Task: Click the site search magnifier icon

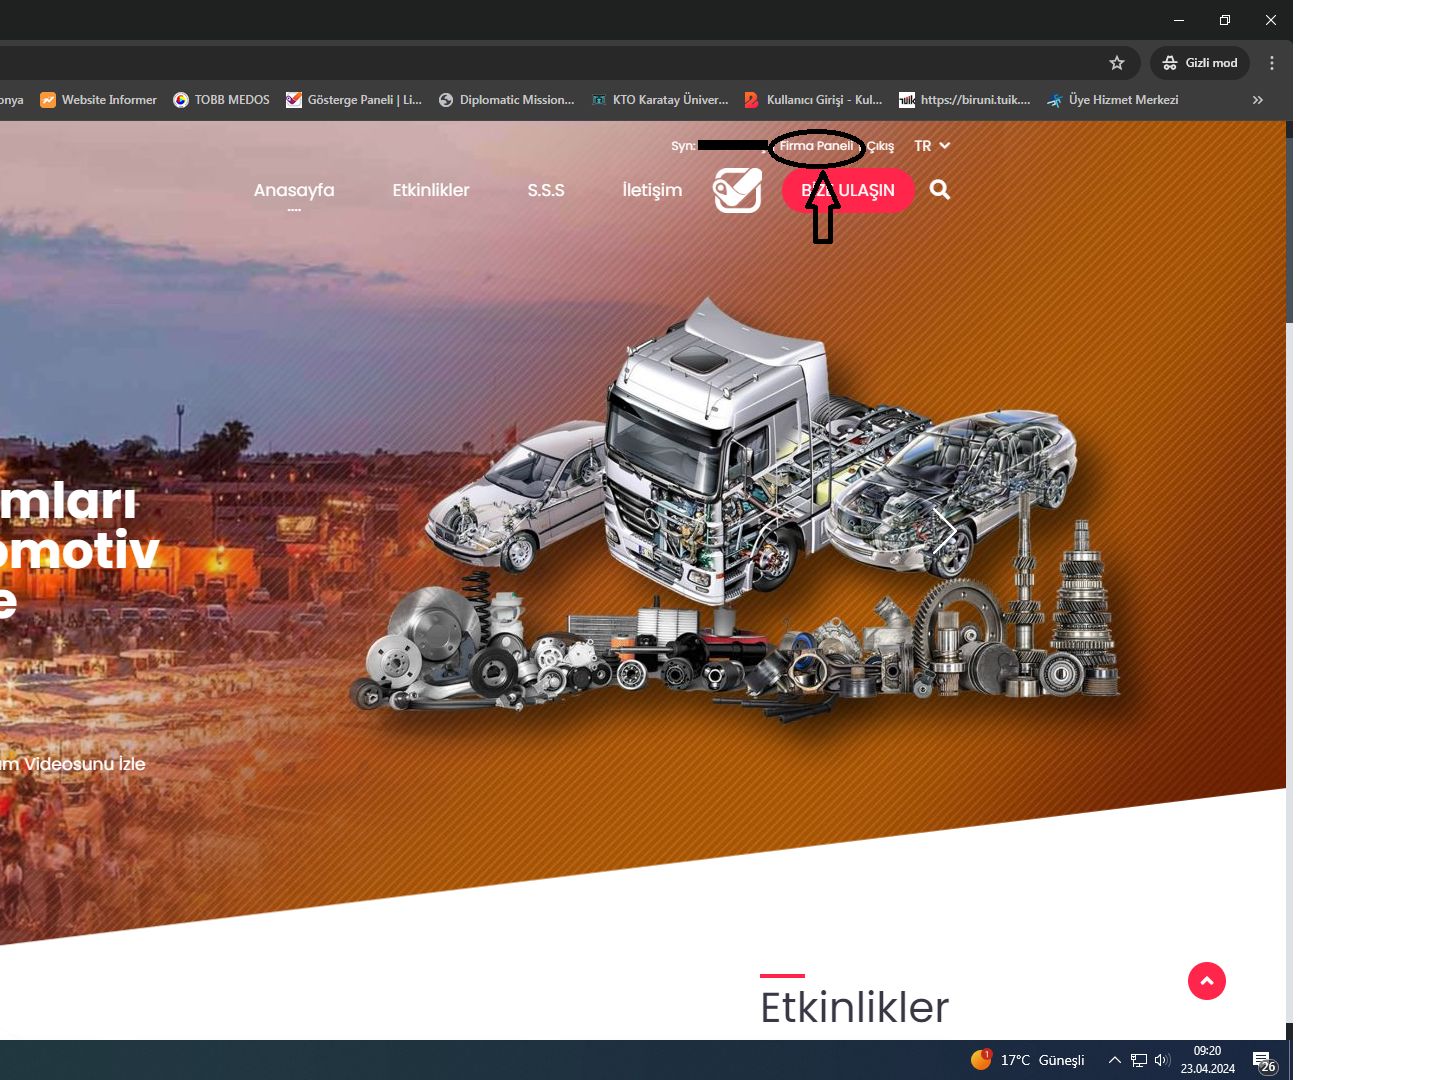Action: click(x=939, y=190)
